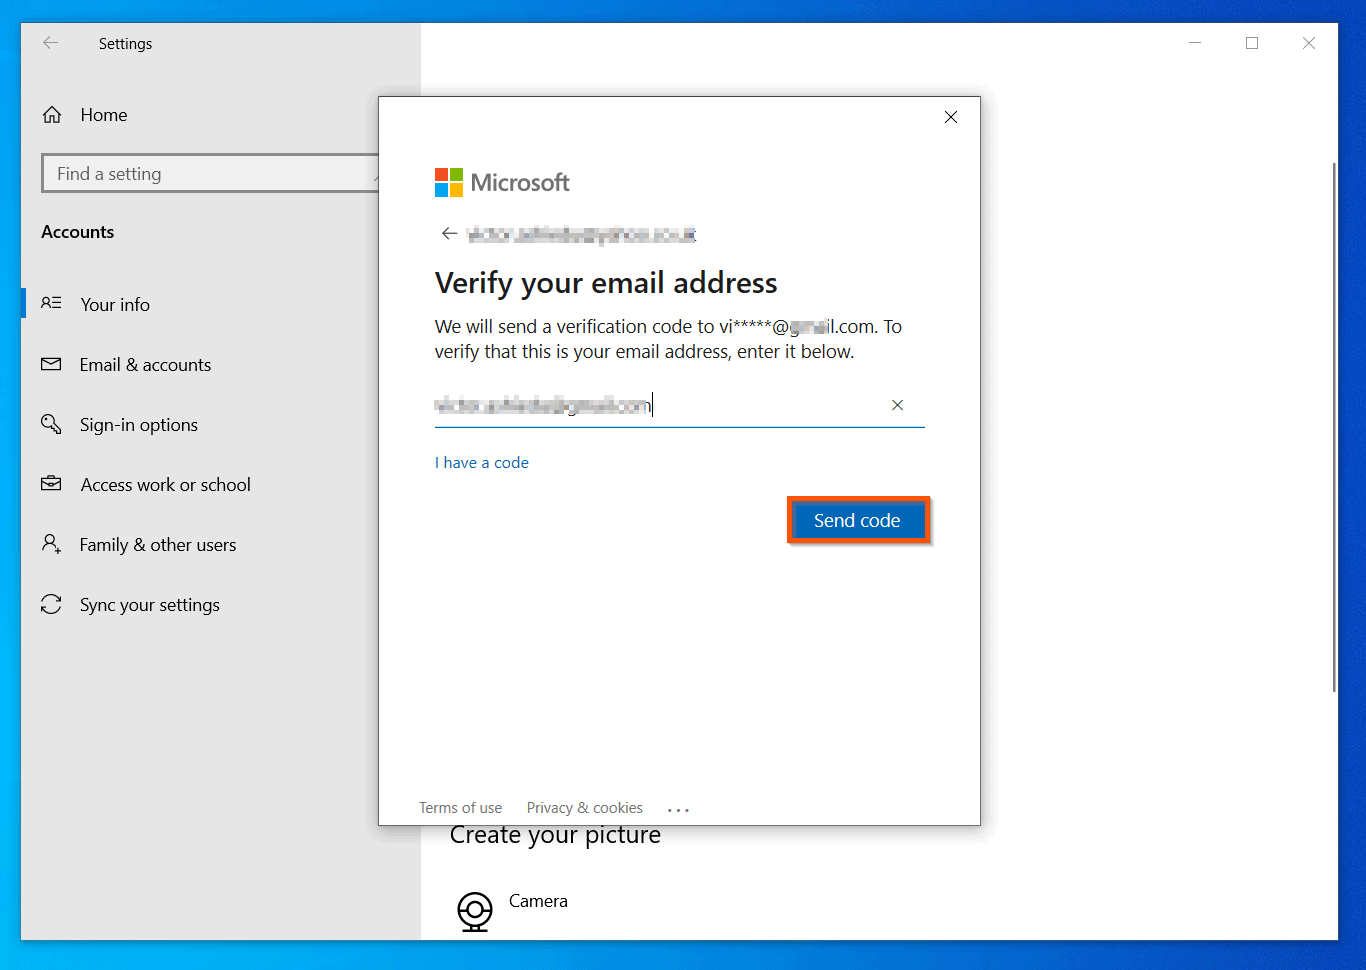The height and width of the screenshot is (970, 1366).
Task: Click the 'We will send a verification code' message
Action: pyautogui.click(x=668, y=339)
